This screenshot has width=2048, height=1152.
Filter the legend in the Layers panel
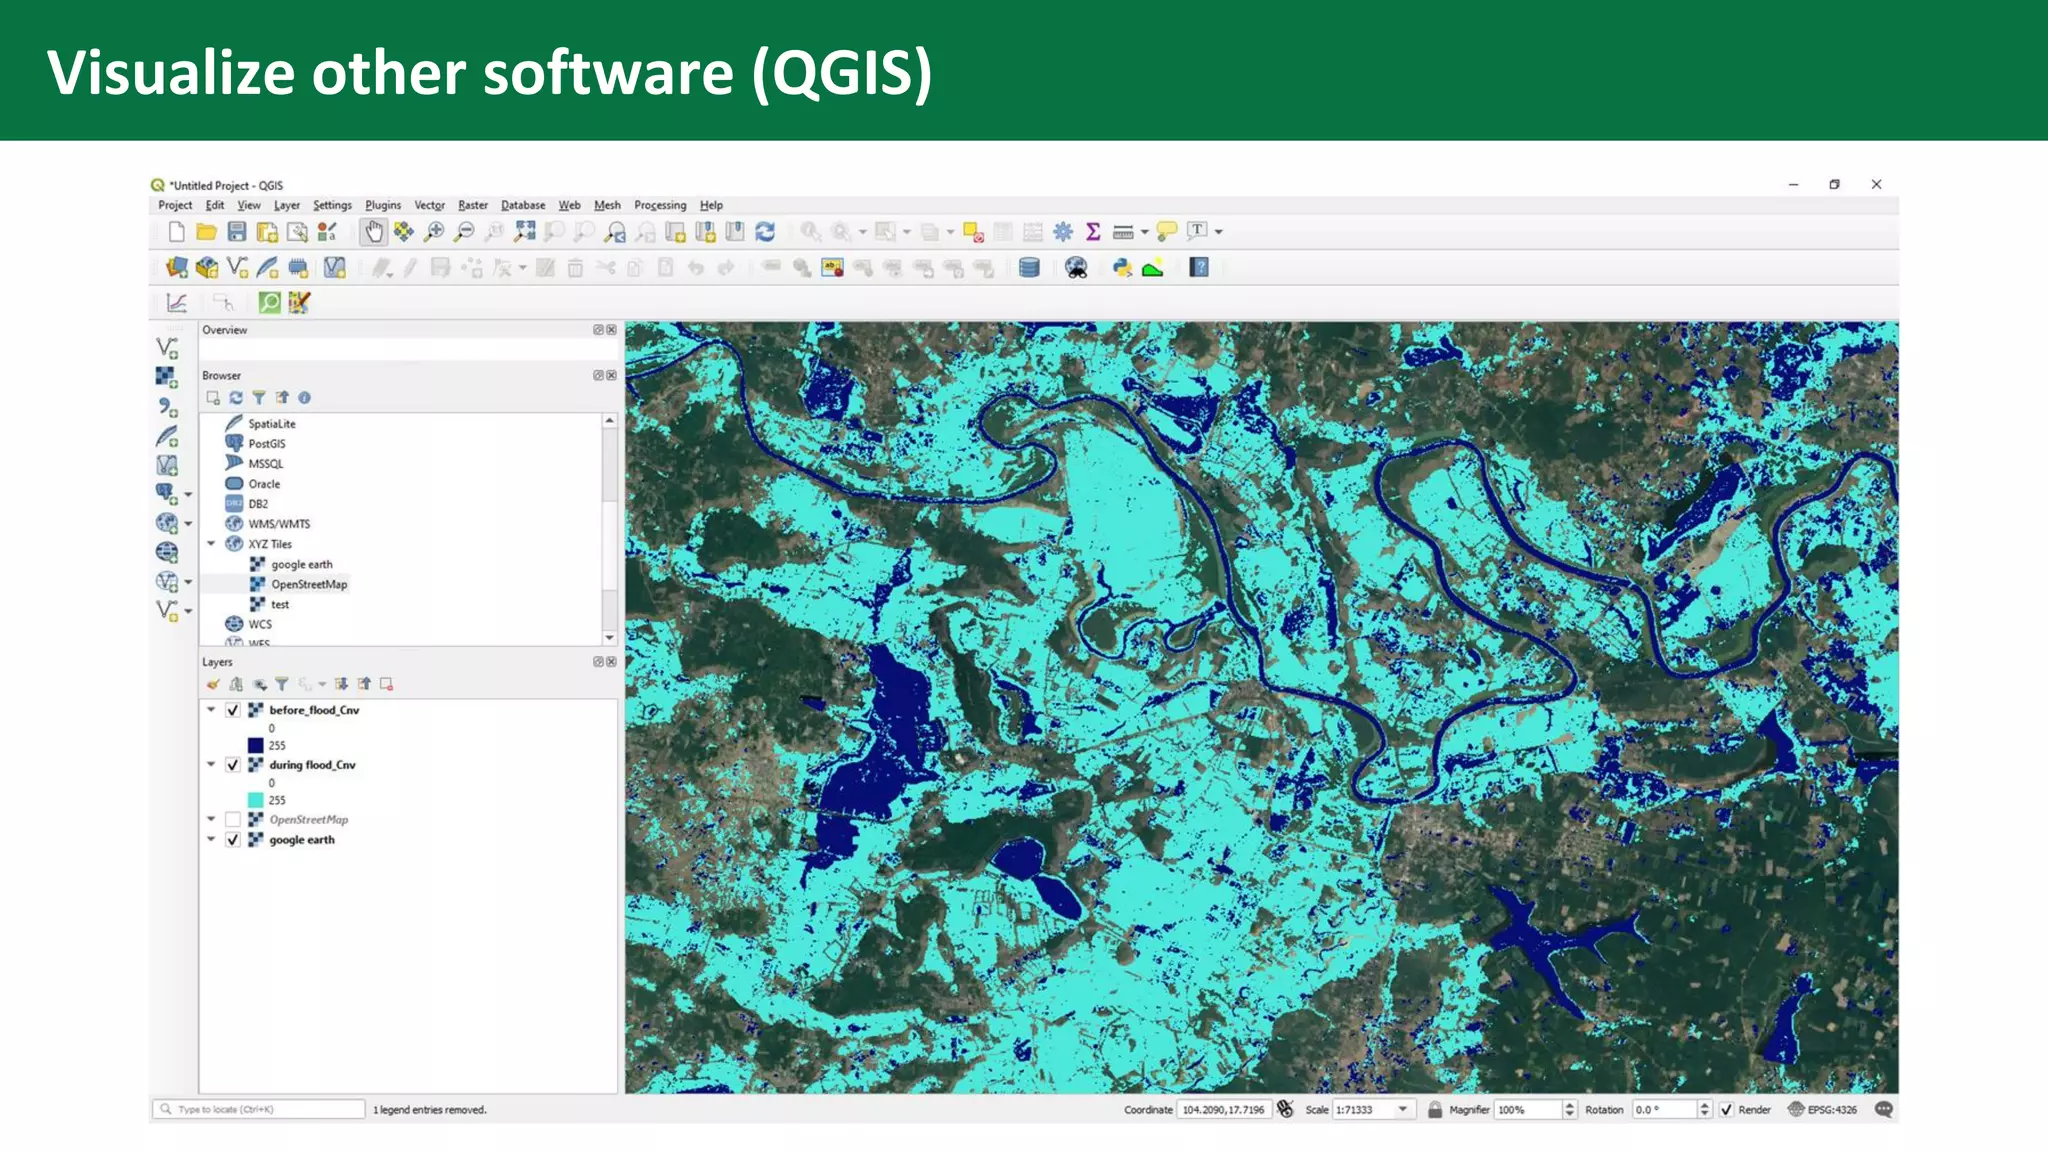[282, 684]
